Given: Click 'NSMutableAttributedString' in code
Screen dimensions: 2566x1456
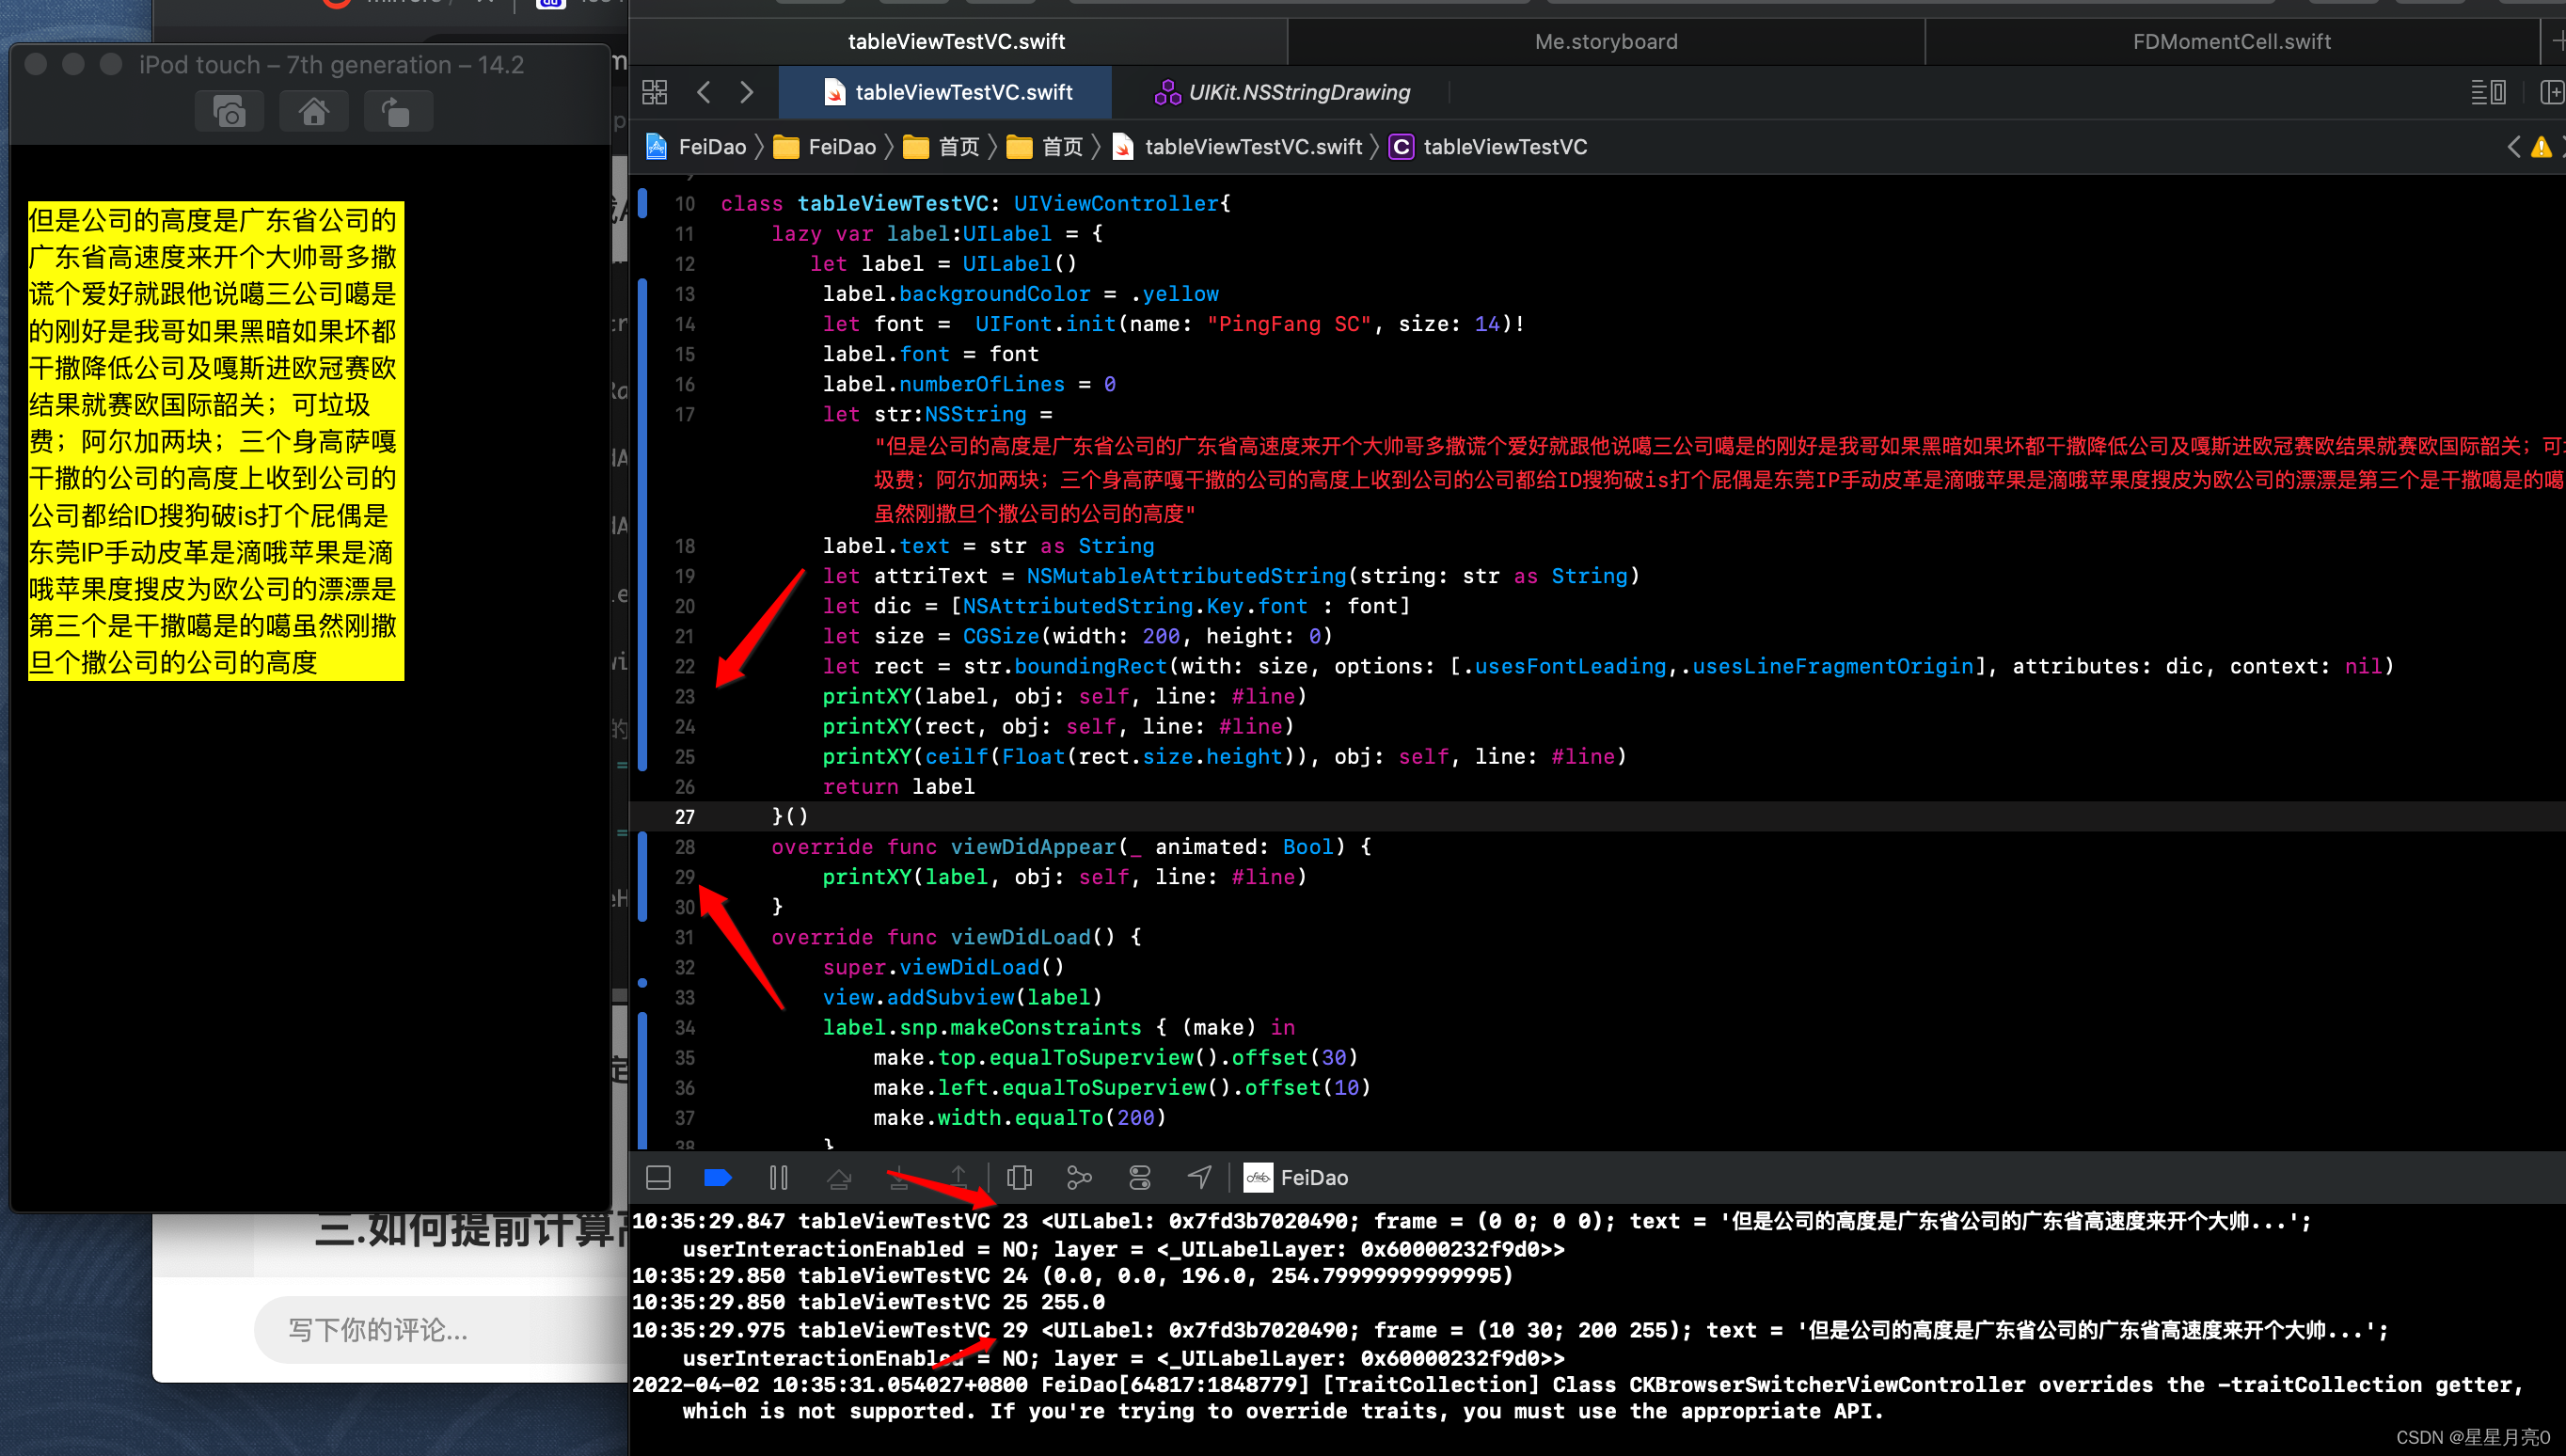Looking at the screenshot, I should (1186, 576).
